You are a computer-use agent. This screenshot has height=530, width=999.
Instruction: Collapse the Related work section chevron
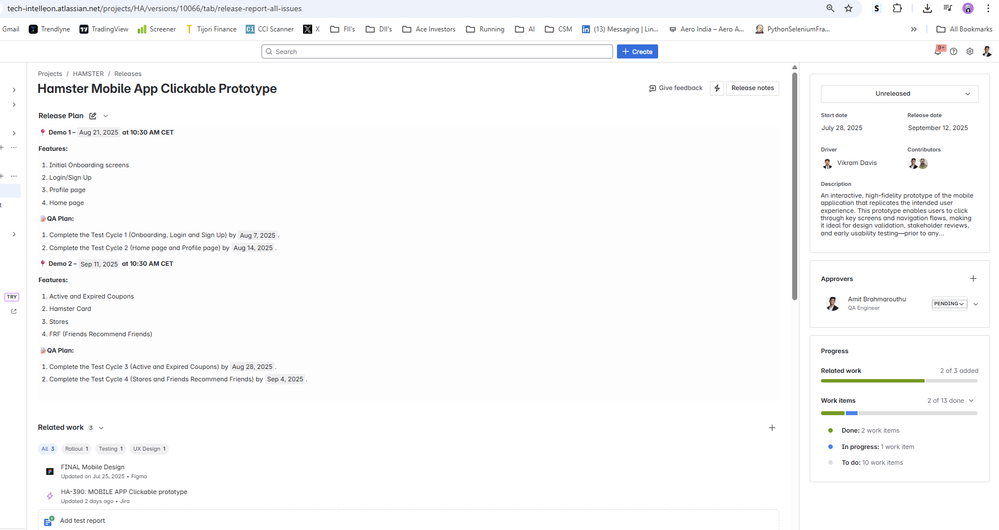point(101,428)
